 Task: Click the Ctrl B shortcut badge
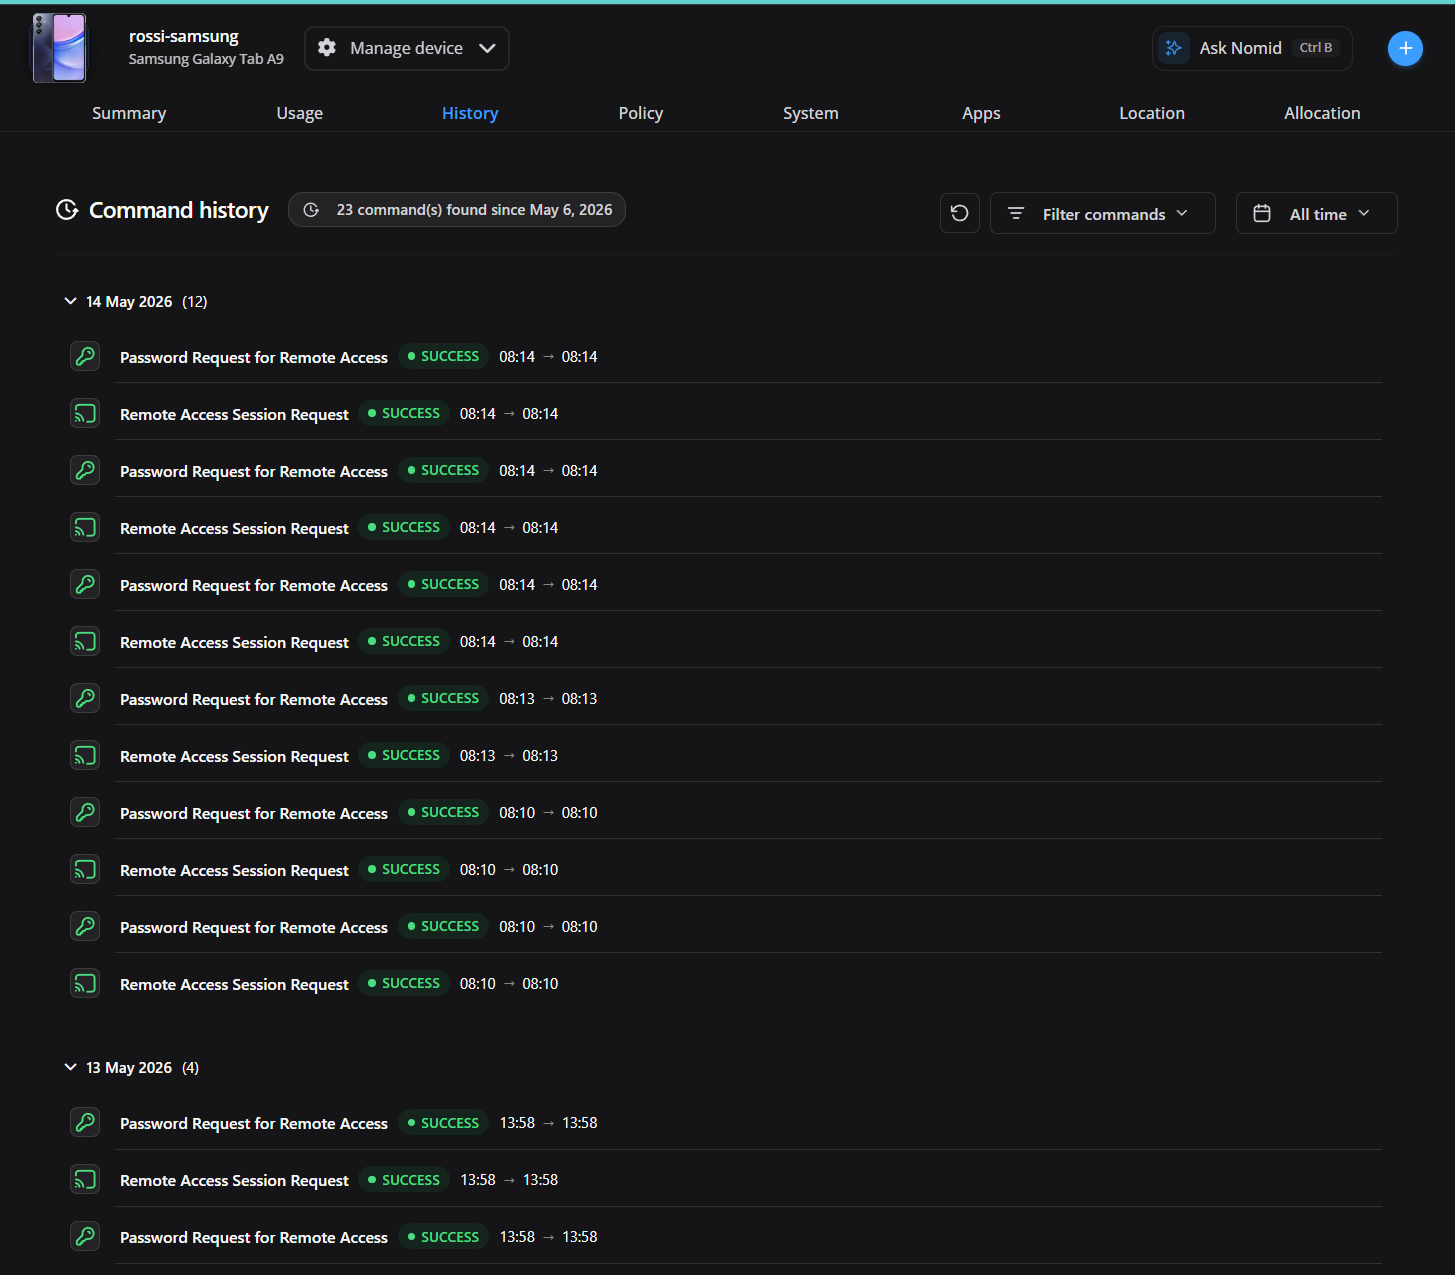pos(1316,48)
